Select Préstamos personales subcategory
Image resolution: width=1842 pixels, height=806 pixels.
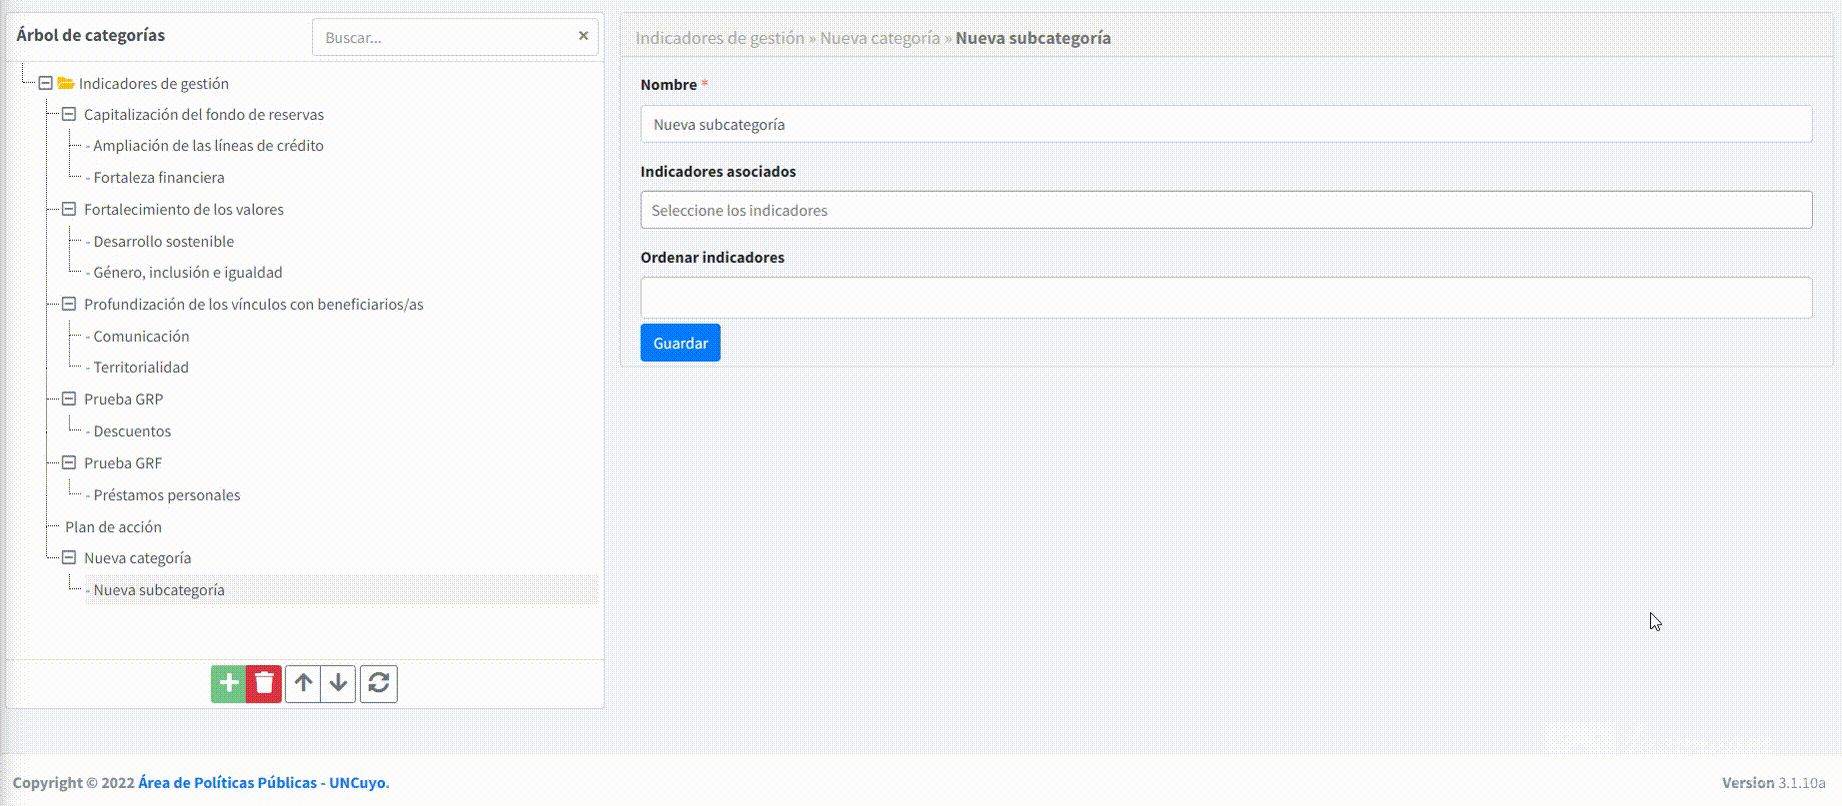pyautogui.click(x=166, y=495)
